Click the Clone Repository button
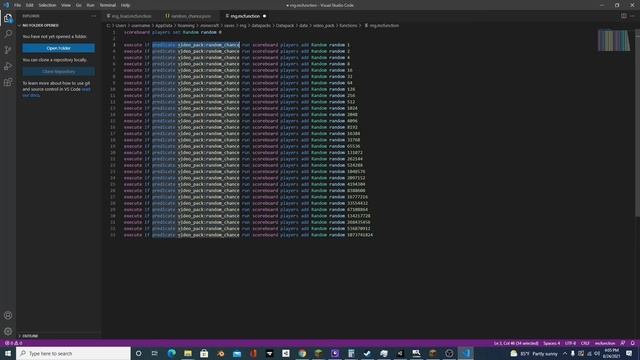640x360 pixels. (58, 71)
